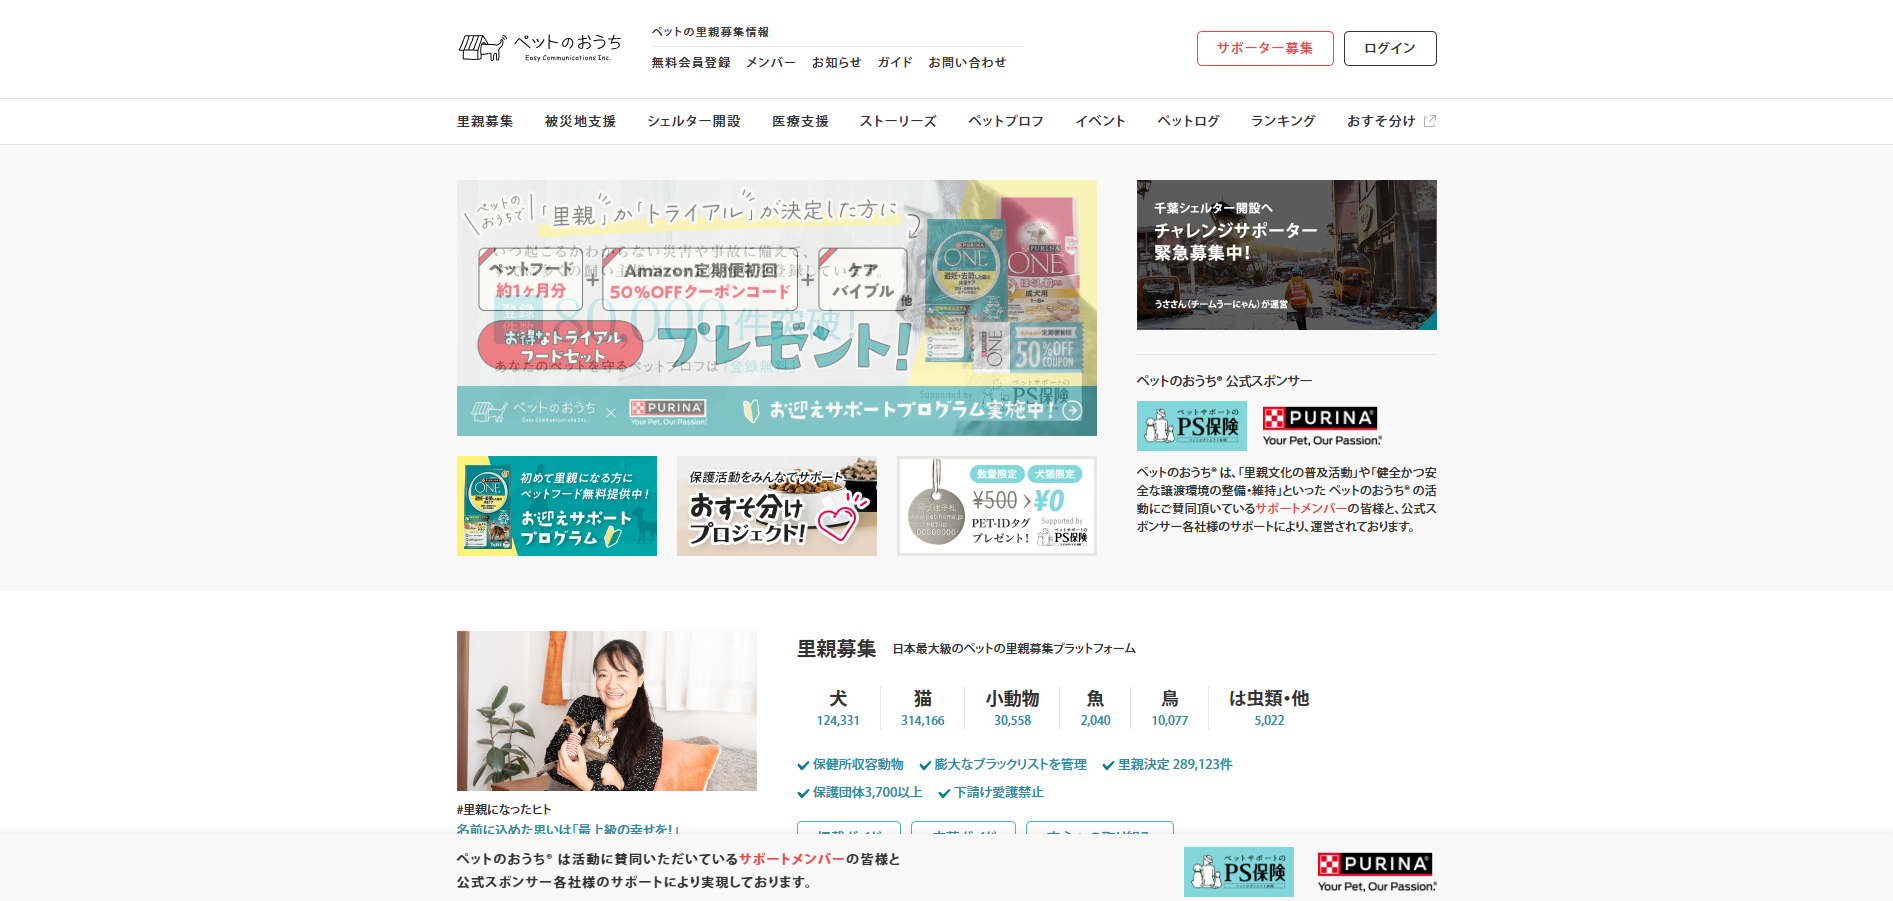This screenshot has width=1893, height=901.
Task: Open the 千葉シェルター開設 challenge supporter banner
Action: 1286,255
